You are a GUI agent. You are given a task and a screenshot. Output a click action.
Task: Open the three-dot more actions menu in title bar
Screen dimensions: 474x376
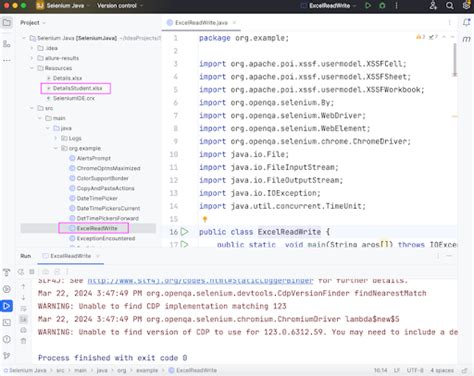point(396,6)
